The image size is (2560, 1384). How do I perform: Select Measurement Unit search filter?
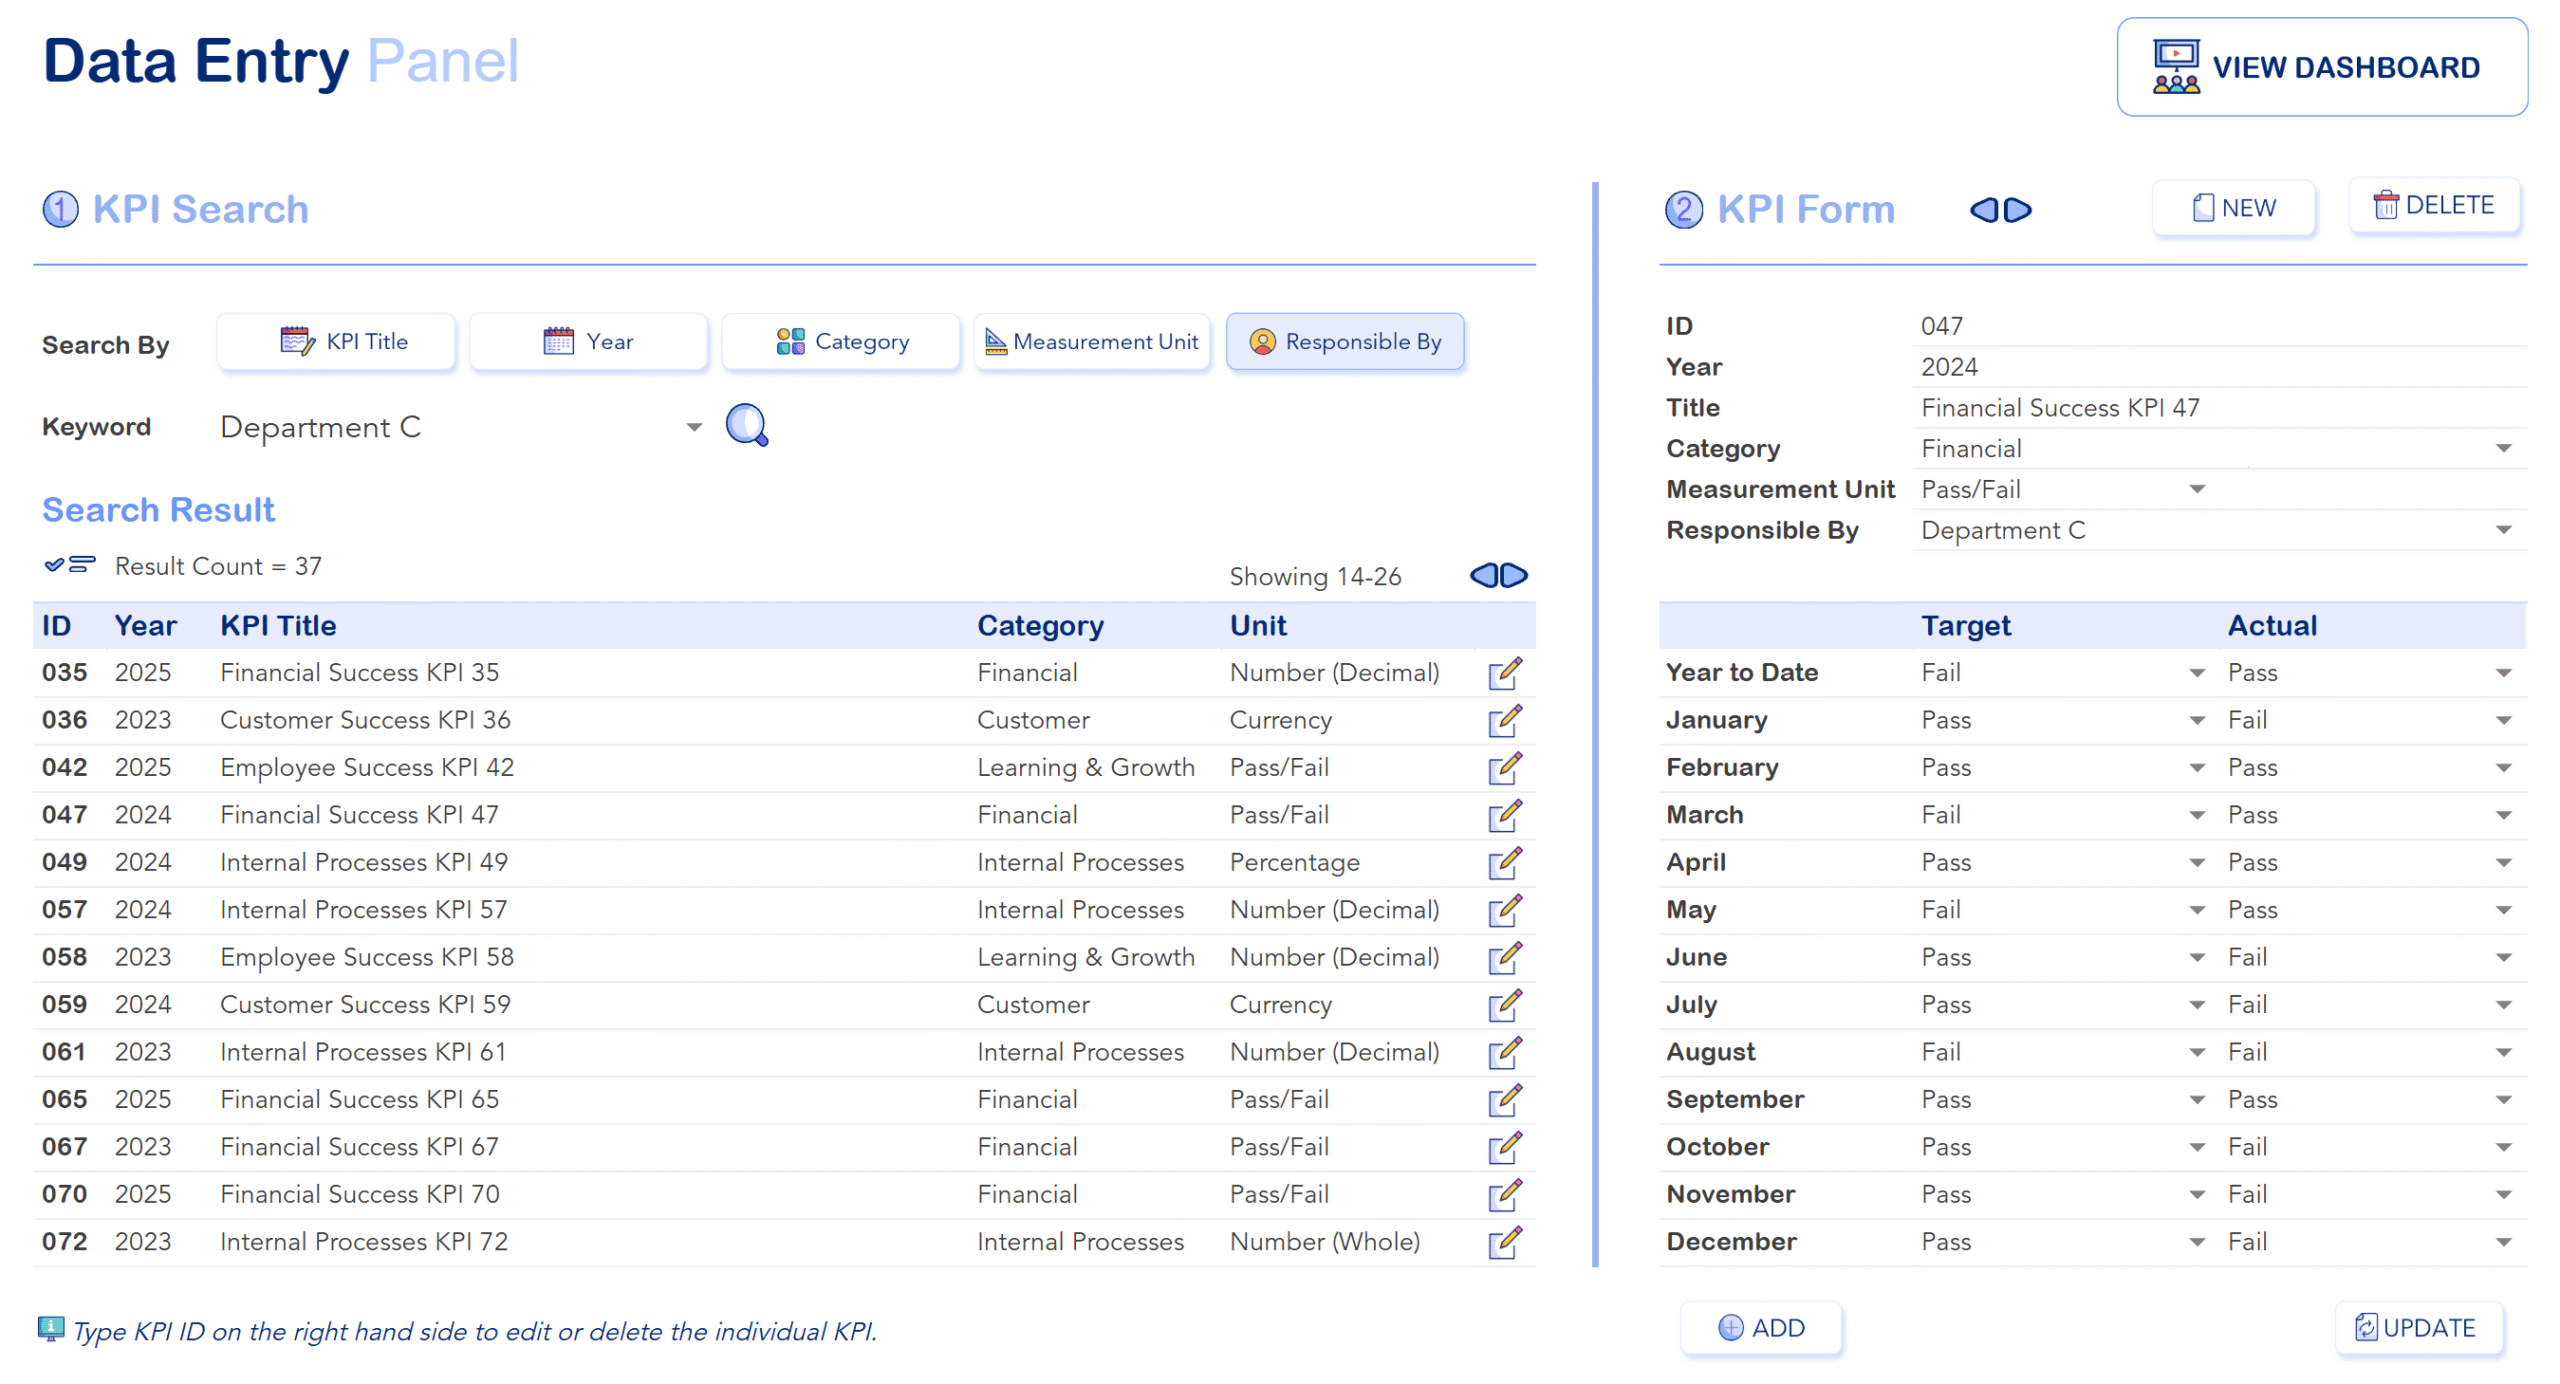click(x=1092, y=342)
